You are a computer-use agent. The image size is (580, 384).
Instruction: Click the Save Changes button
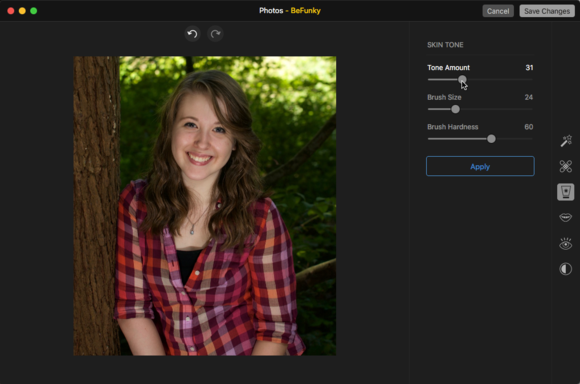pos(547,11)
